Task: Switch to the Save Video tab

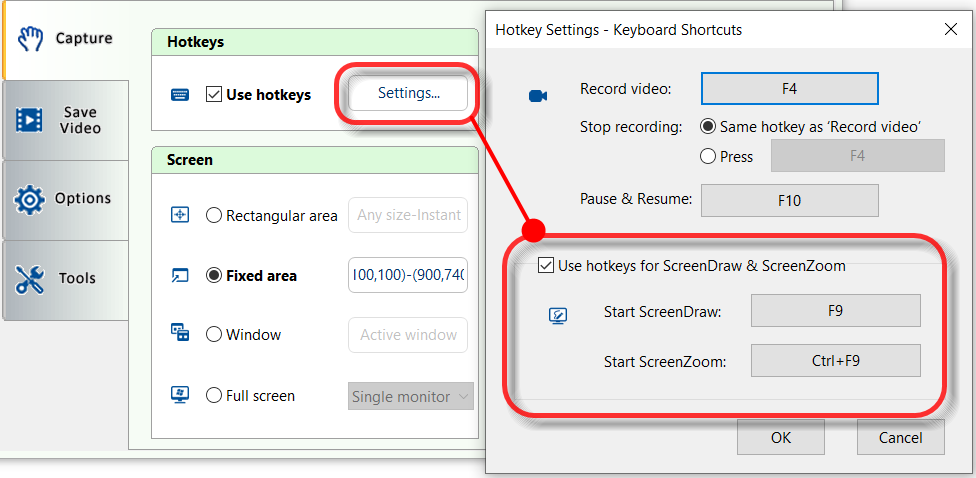Action: point(65,120)
